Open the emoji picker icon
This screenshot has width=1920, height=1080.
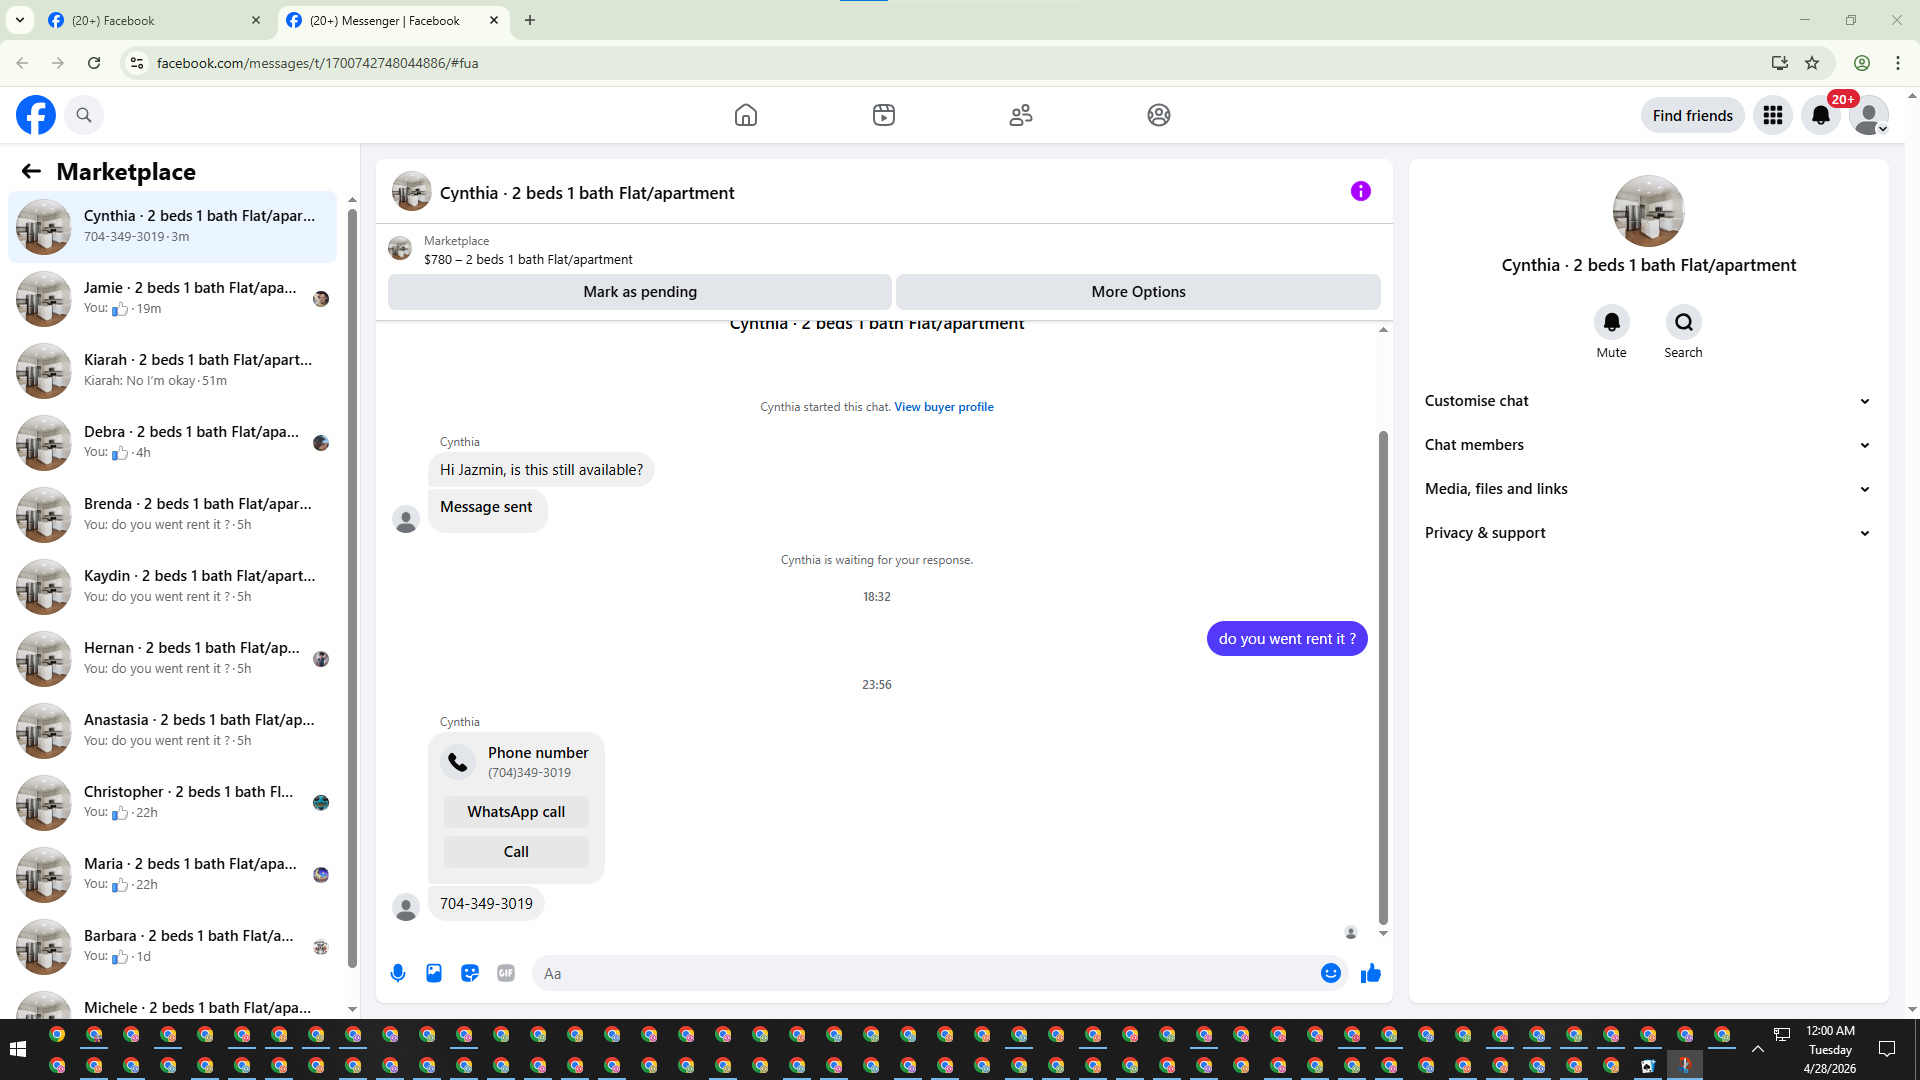point(1331,973)
